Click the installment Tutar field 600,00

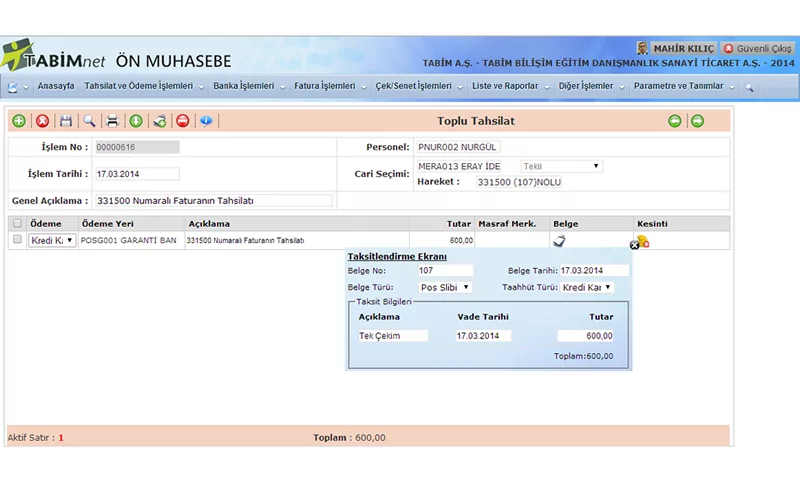point(586,336)
